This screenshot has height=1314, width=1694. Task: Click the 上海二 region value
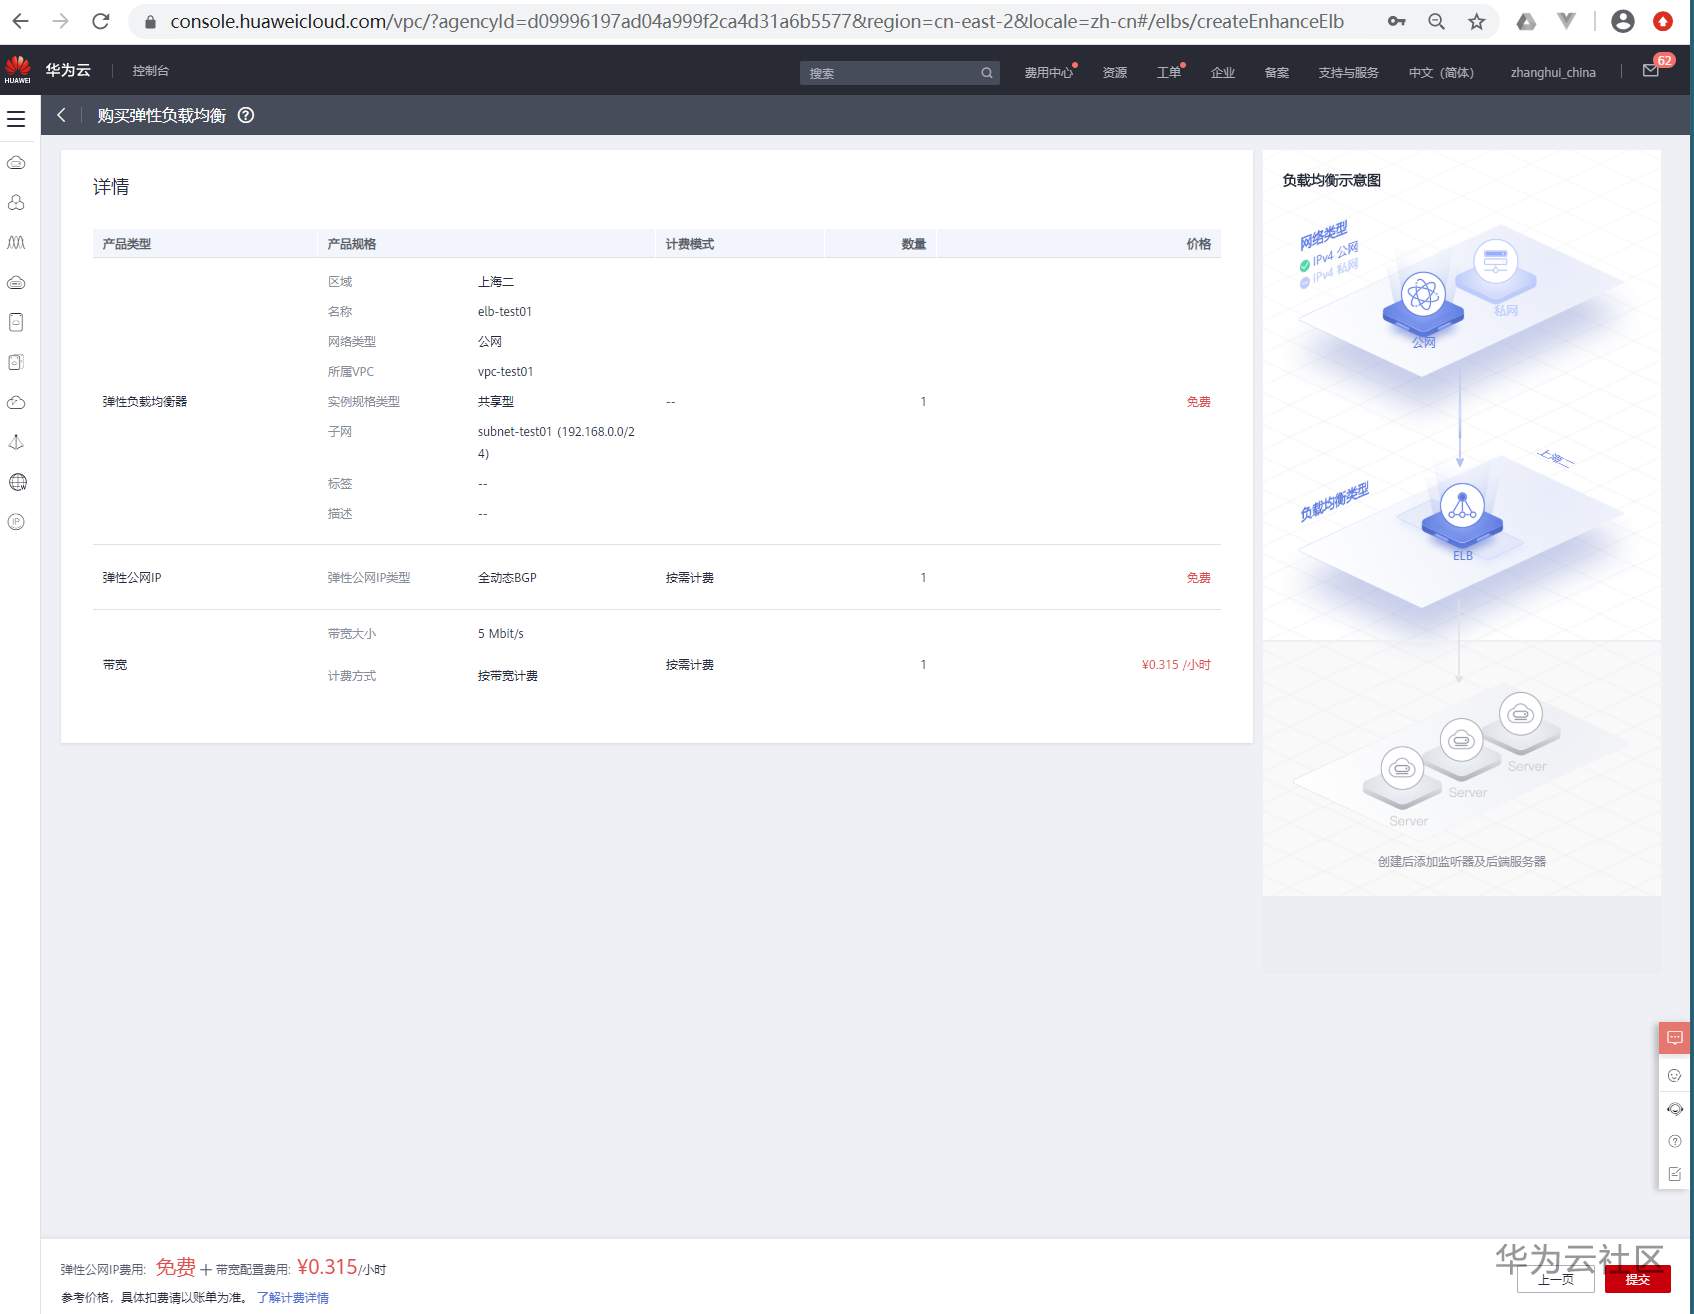coord(496,281)
